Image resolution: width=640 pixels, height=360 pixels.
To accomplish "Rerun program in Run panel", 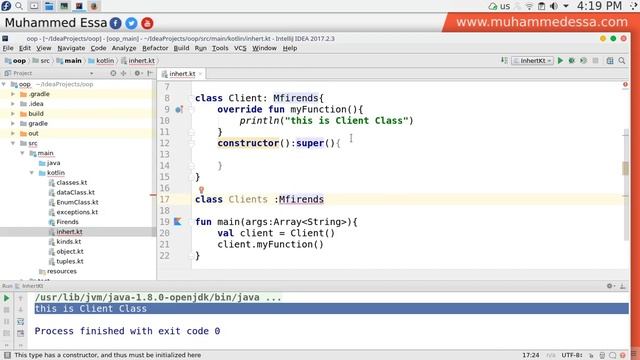I will pyautogui.click(x=7, y=298).
